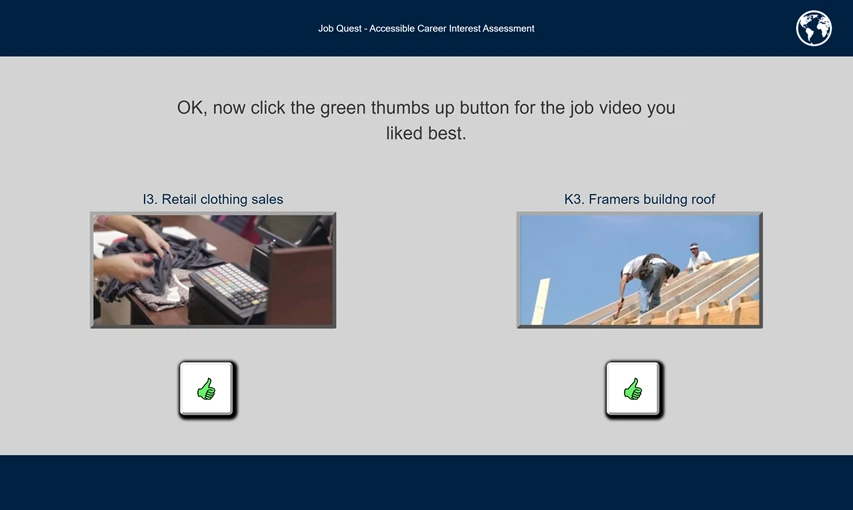Image resolution: width=853 pixels, height=510 pixels.
Task: Click thumbs up for Framers building roof
Action: [x=634, y=389]
